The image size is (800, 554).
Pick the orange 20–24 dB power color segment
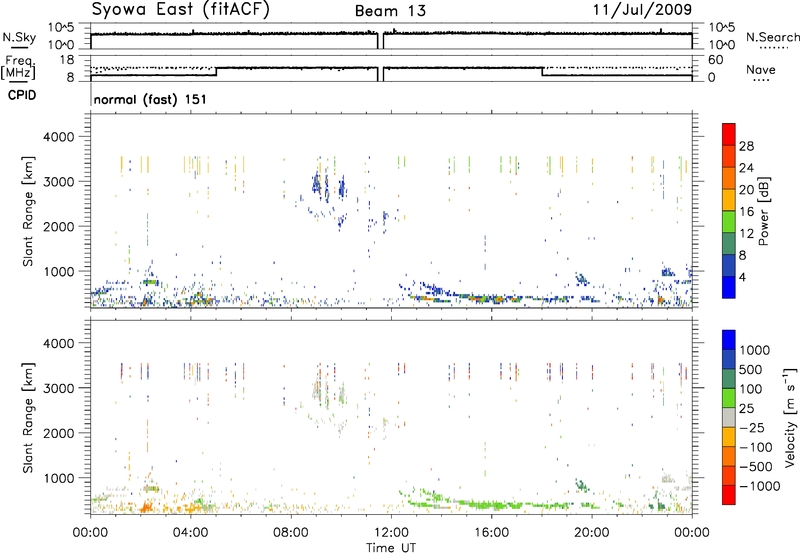coord(729,178)
